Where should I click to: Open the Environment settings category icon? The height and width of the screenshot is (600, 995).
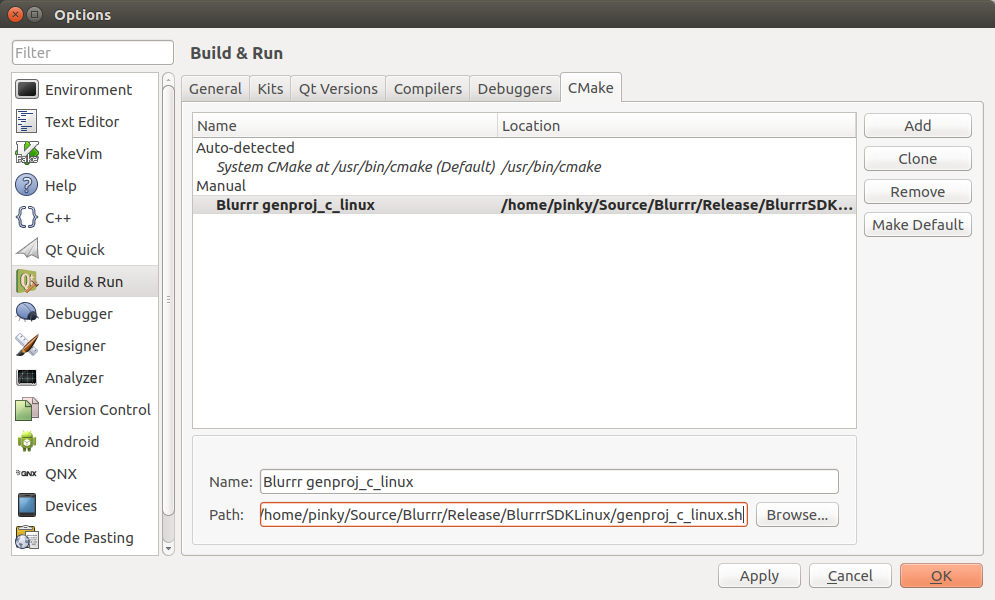coord(27,90)
